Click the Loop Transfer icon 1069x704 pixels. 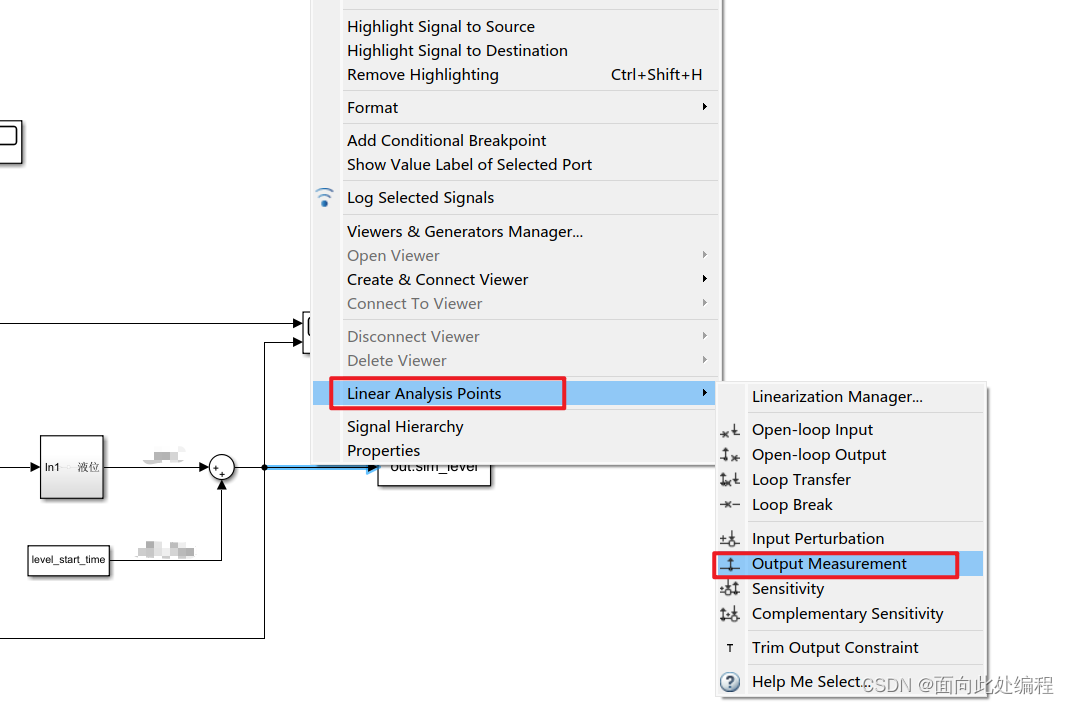pos(729,480)
